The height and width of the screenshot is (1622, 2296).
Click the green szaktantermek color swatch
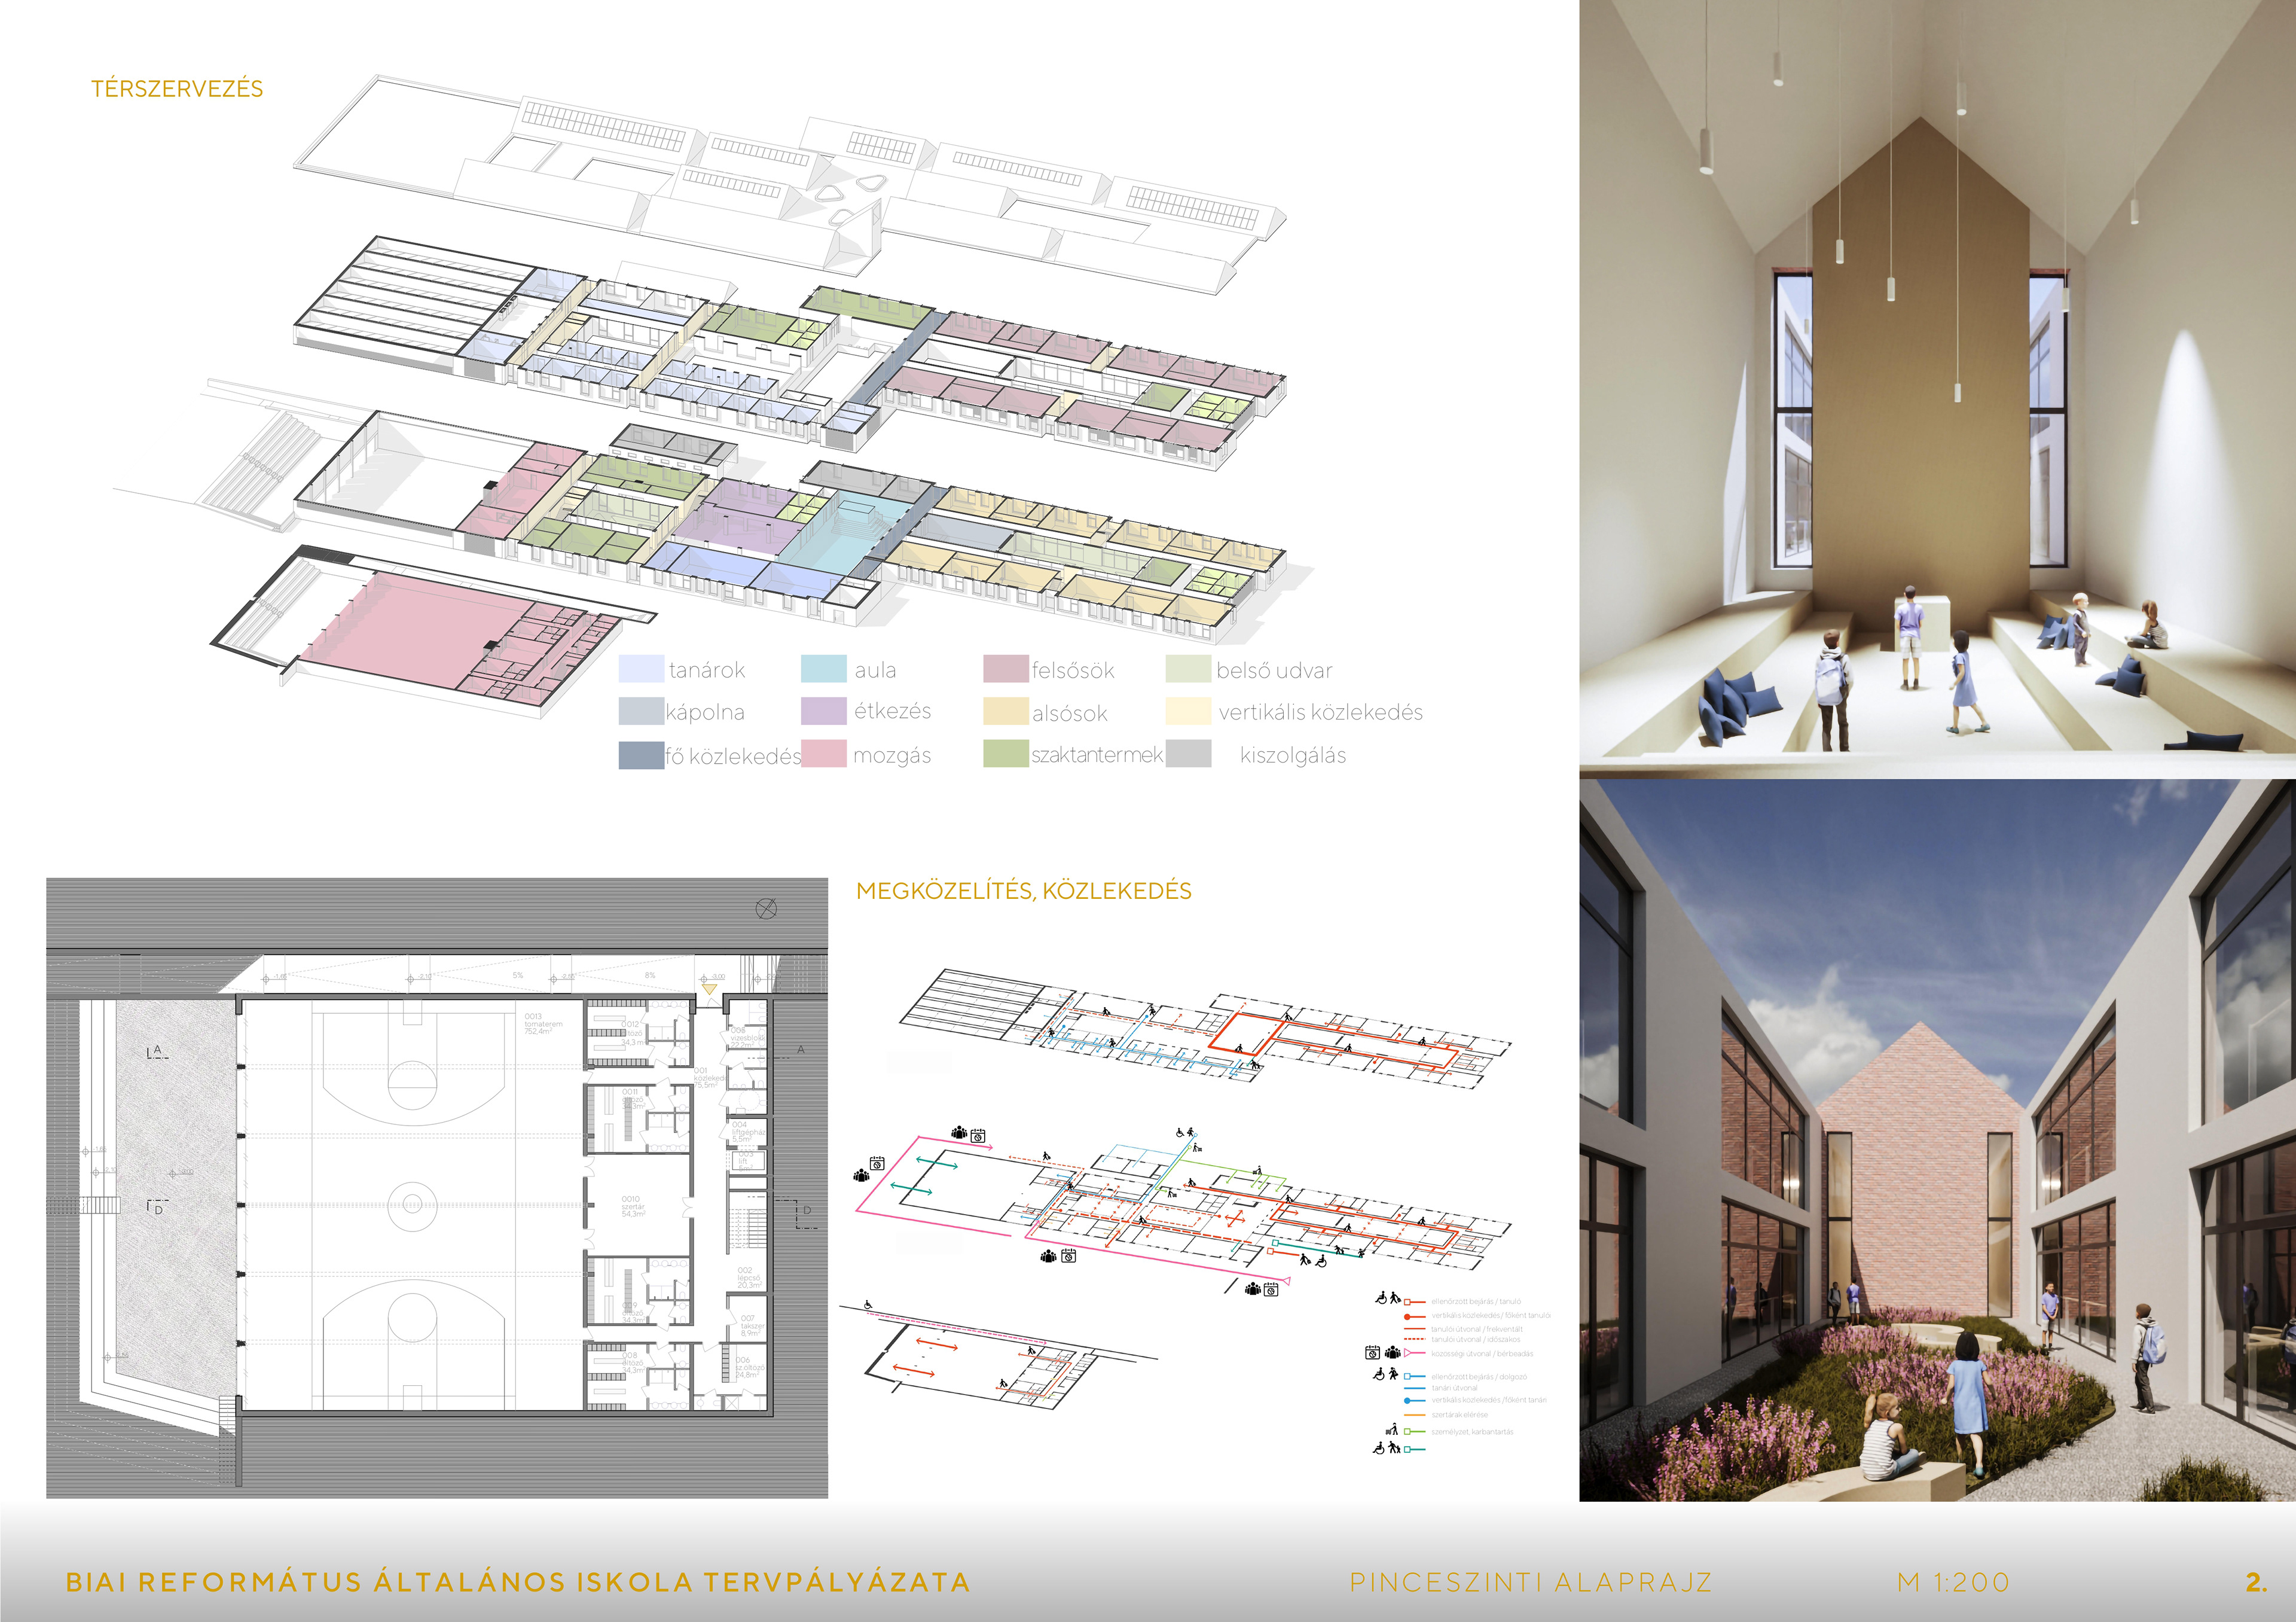1005,754
